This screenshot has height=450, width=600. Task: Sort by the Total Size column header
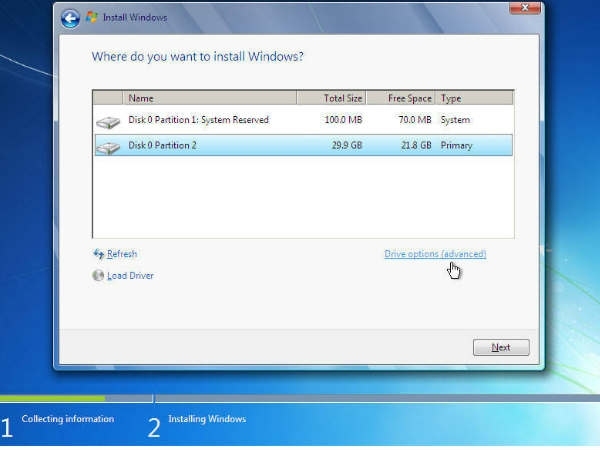tap(331, 98)
